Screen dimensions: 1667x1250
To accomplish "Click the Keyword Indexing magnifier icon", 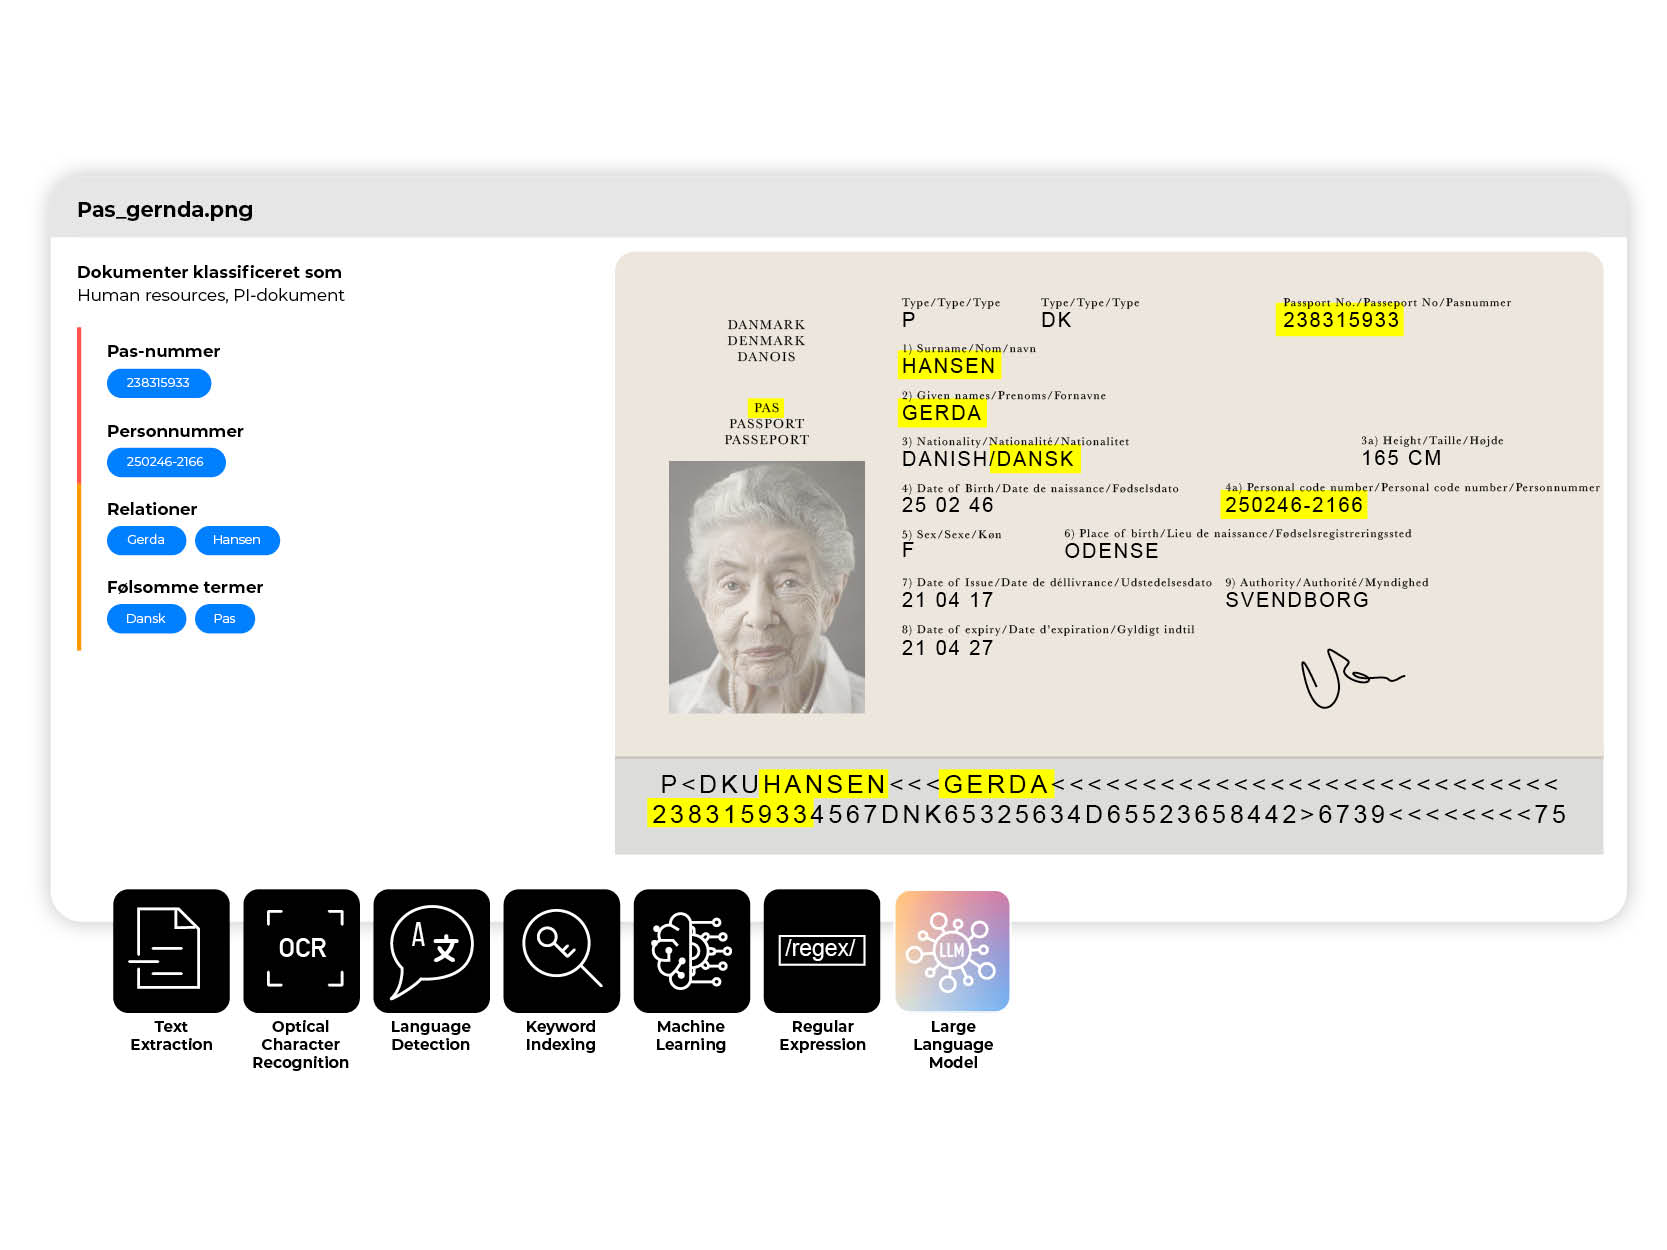I will click(561, 950).
